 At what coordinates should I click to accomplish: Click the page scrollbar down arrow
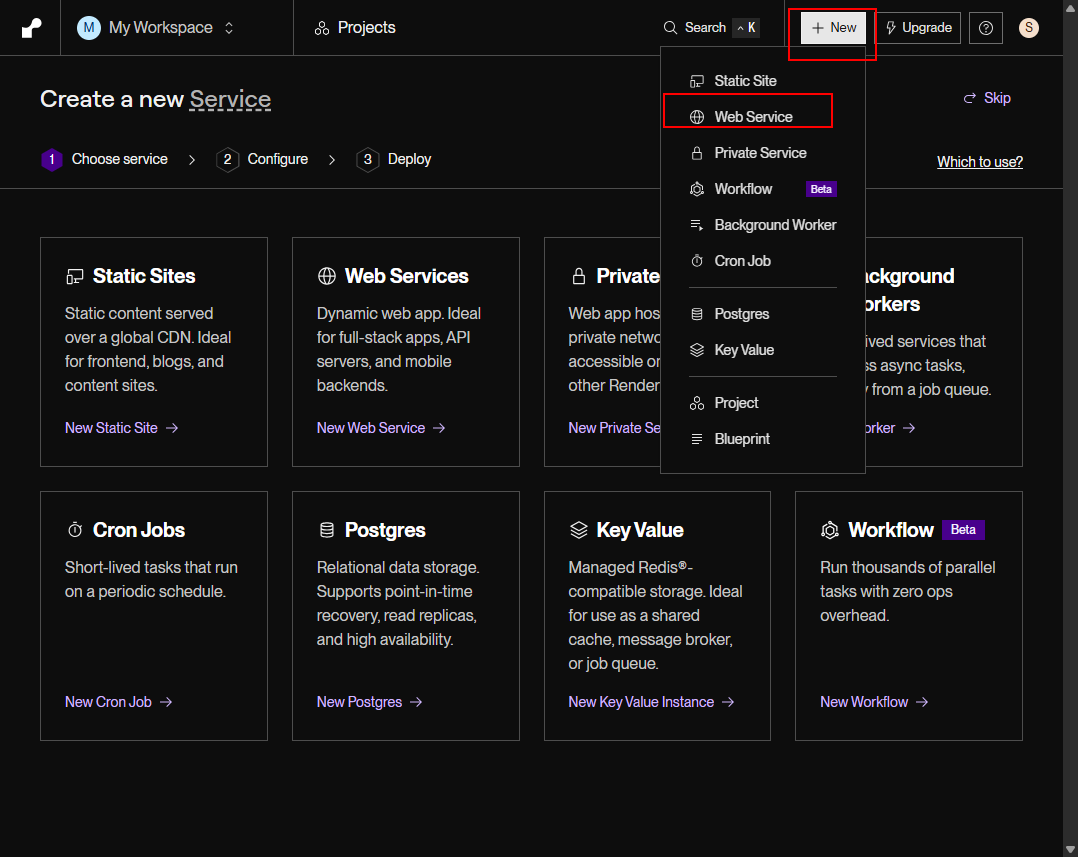click(1070, 849)
